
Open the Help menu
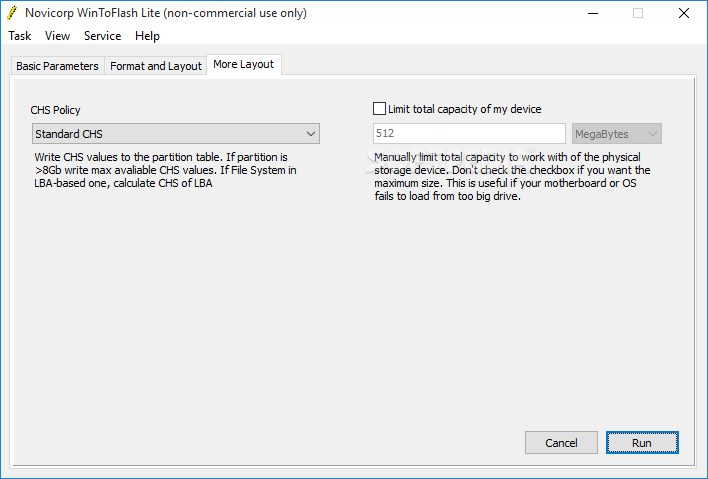click(147, 36)
